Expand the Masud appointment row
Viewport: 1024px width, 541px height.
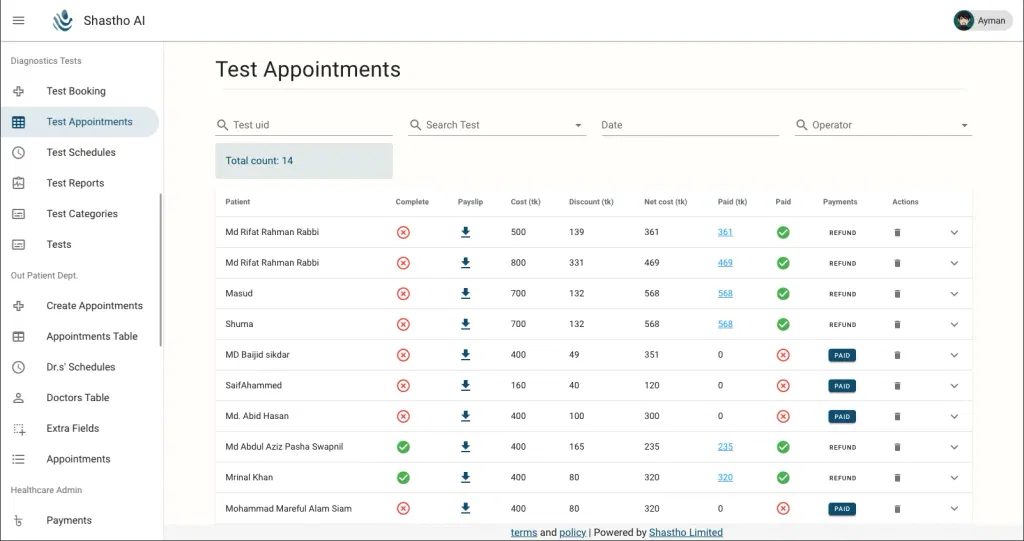pos(954,294)
